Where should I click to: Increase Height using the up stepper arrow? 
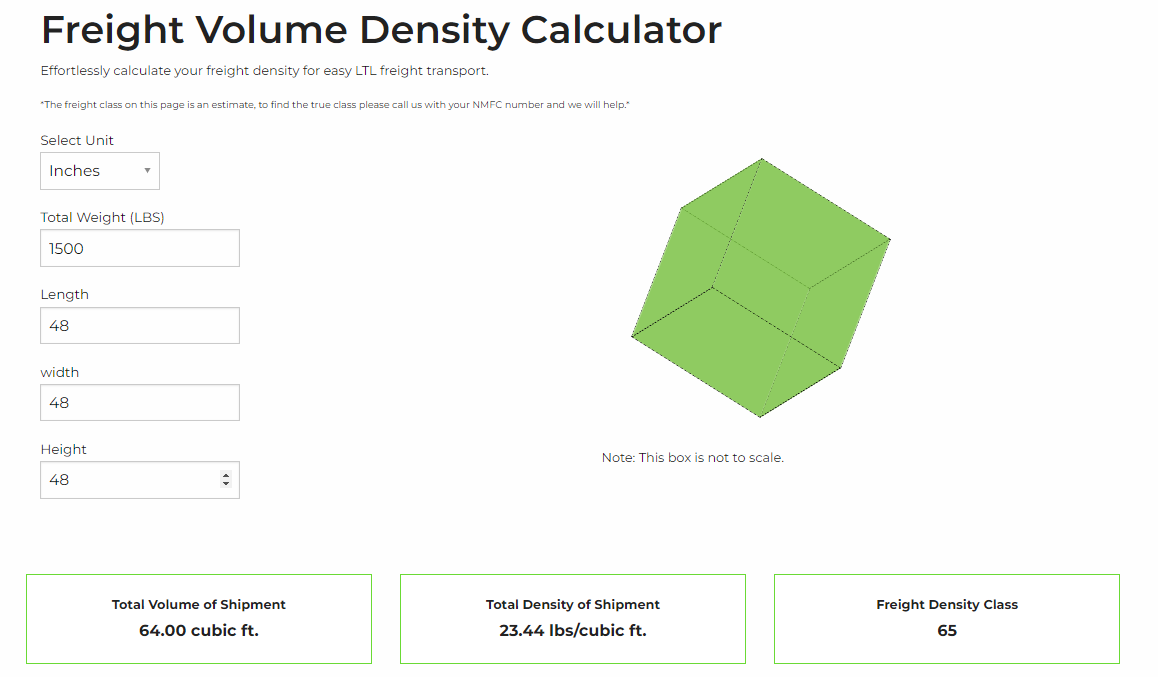coord(226,475)
